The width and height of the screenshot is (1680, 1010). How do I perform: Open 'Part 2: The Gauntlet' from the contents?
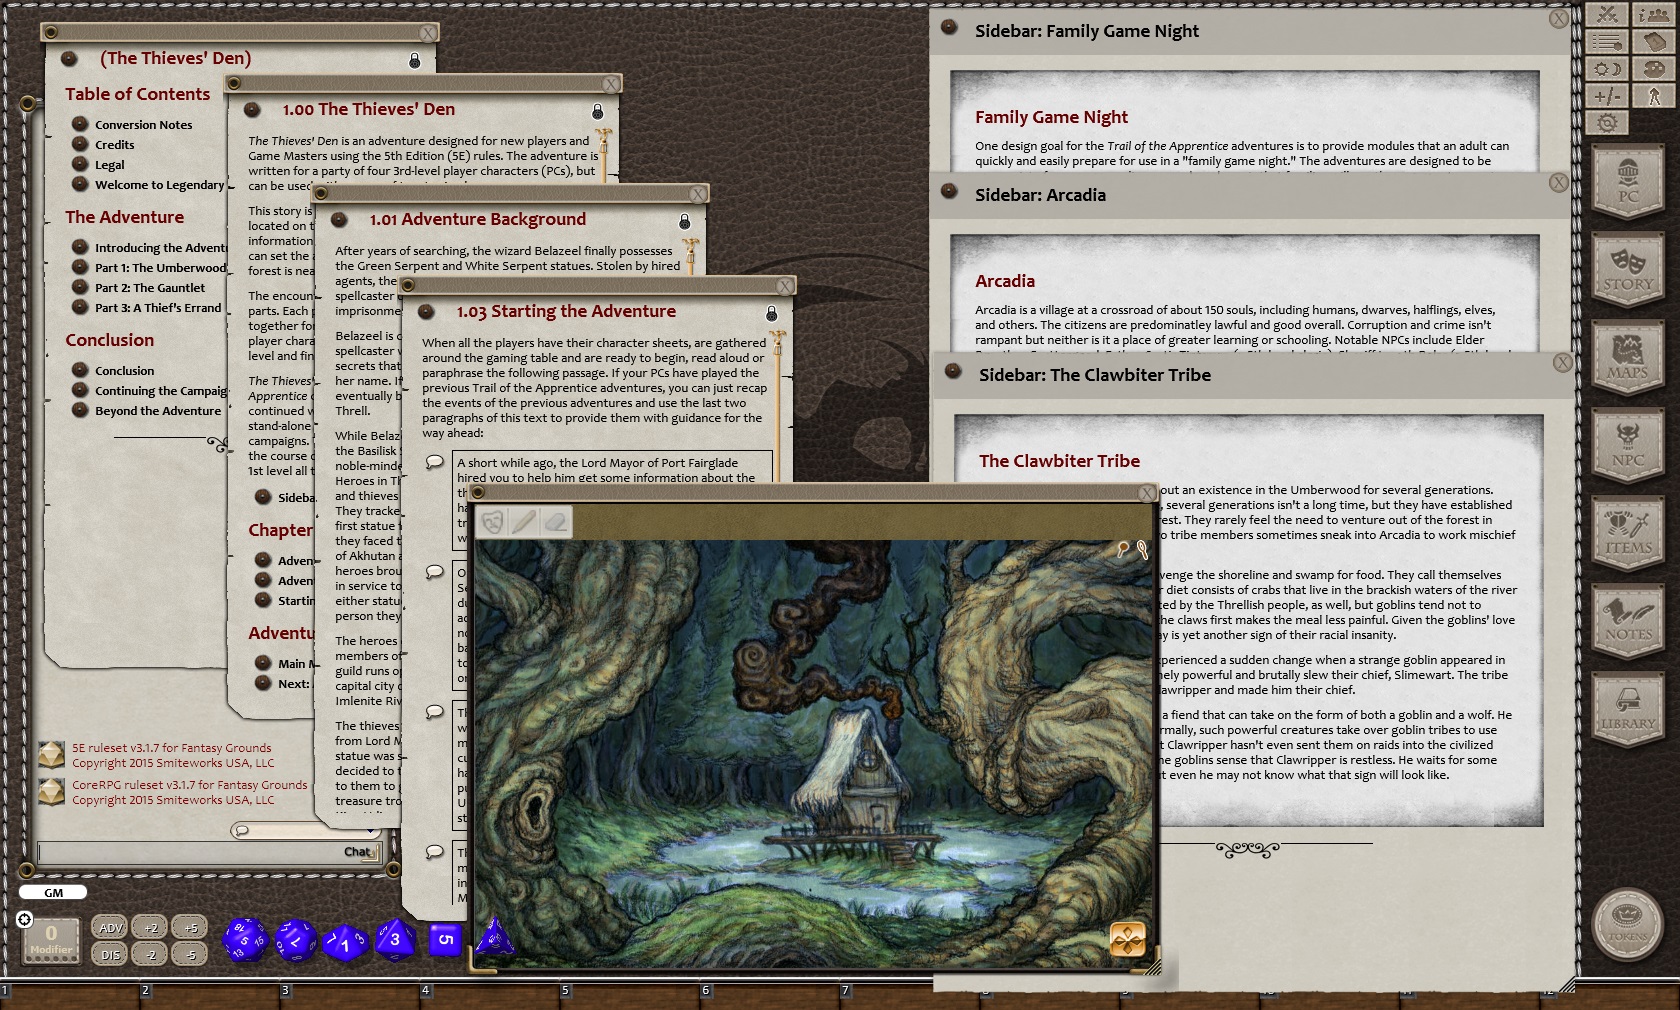[150, 287]
